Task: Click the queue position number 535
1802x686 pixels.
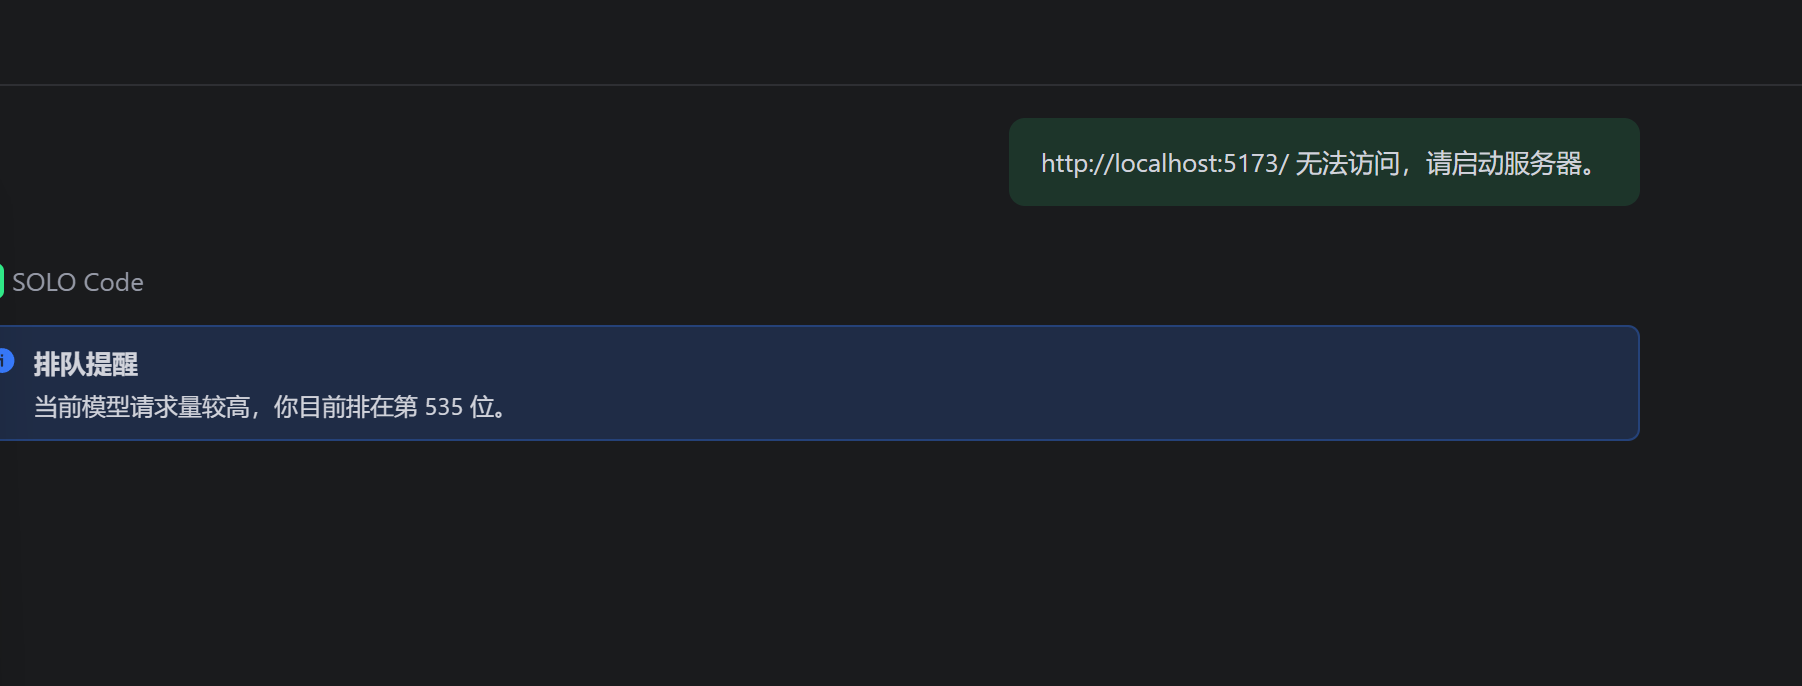Action: tap(444, 407)
